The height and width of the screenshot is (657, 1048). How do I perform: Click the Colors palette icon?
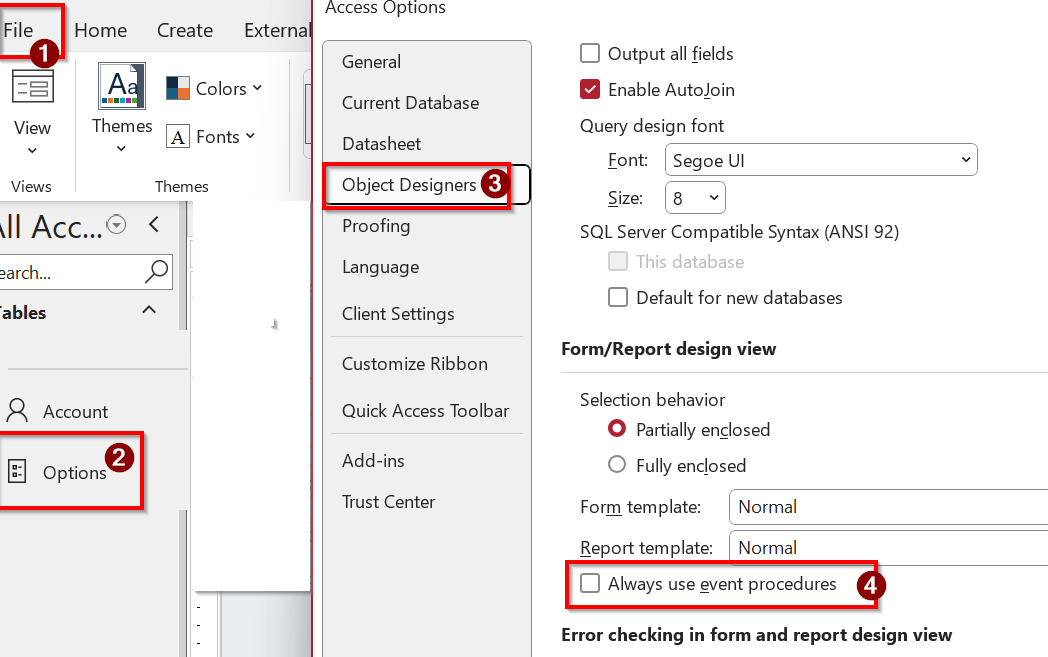[x=178, y=88]
